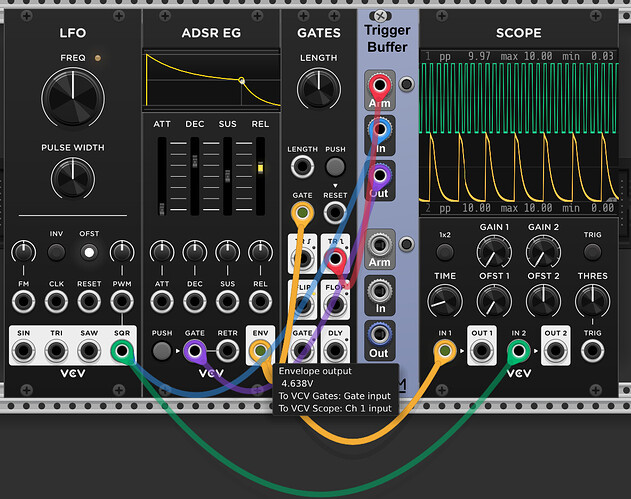Click the ADSR RETR input jack
The height and width of the screenshot is (499, 631).
227,351
